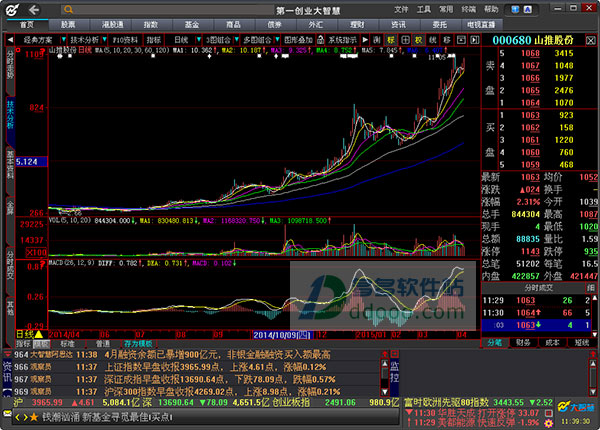Open the 终端 menu

point(468,10)
